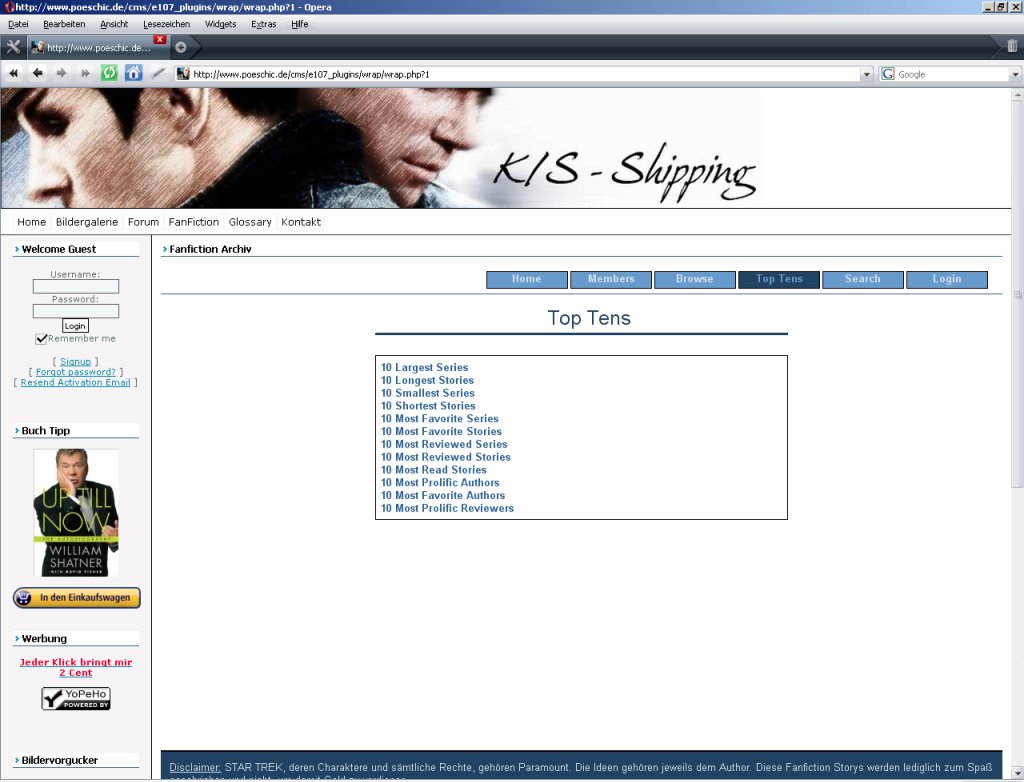Open the search engine dropdown arrow
1024x782 pixels.
1015,74
